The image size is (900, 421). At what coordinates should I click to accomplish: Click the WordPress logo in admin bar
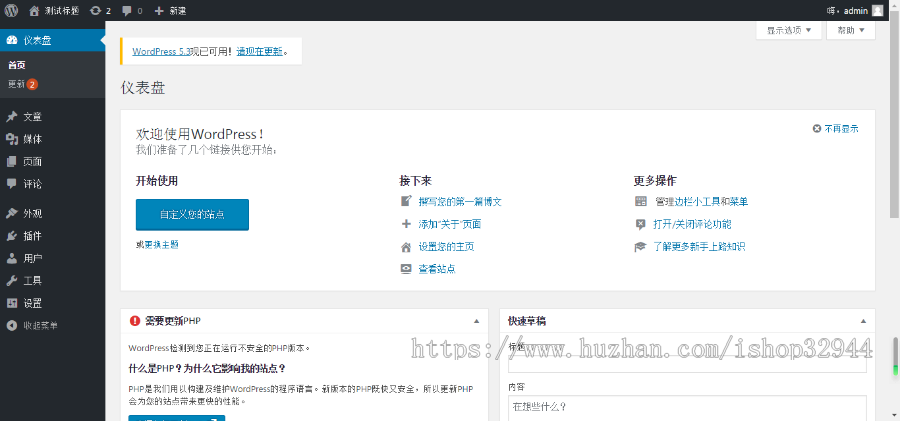pos(11,10)
